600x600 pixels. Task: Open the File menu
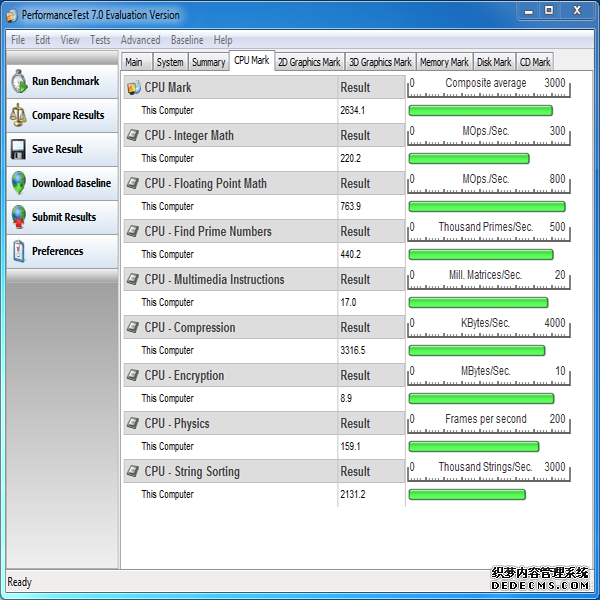18,40
